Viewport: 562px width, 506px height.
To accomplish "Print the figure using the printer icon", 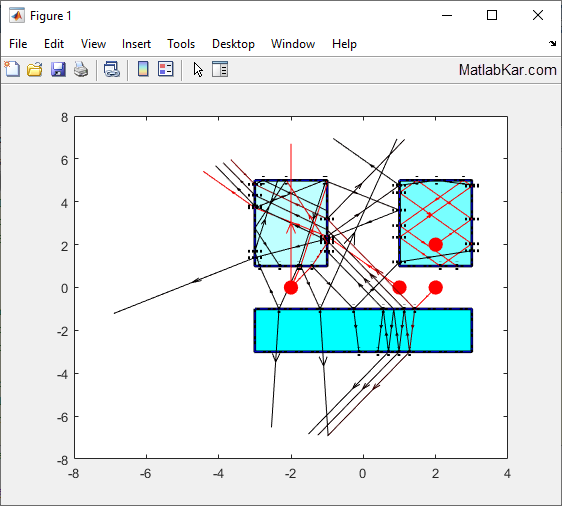I will point(81,69).
